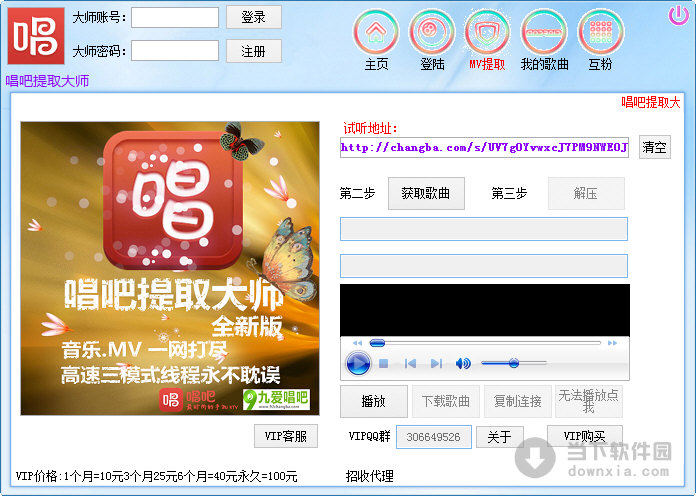696x496 pixels.
Task: Click the 注册 register button
Action: click(x=253, y=52)
